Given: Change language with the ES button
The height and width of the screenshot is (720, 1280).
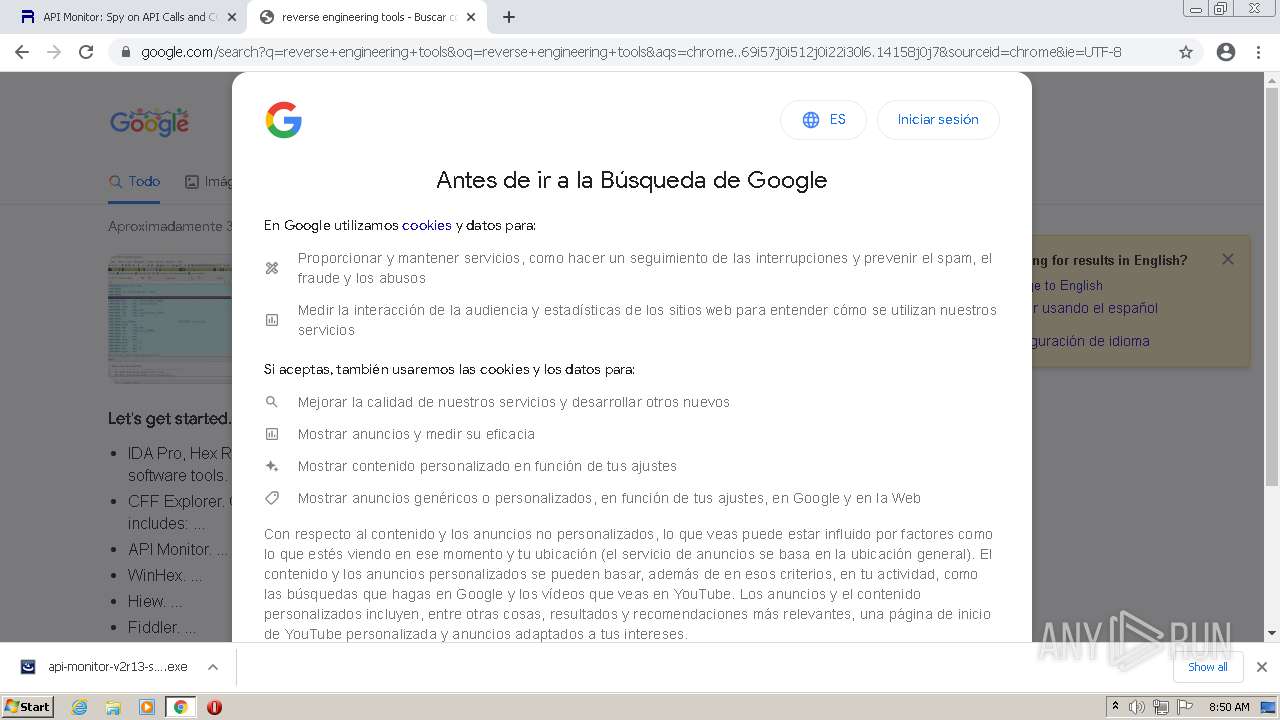Looking at the screenshot, I should point(823,120).
